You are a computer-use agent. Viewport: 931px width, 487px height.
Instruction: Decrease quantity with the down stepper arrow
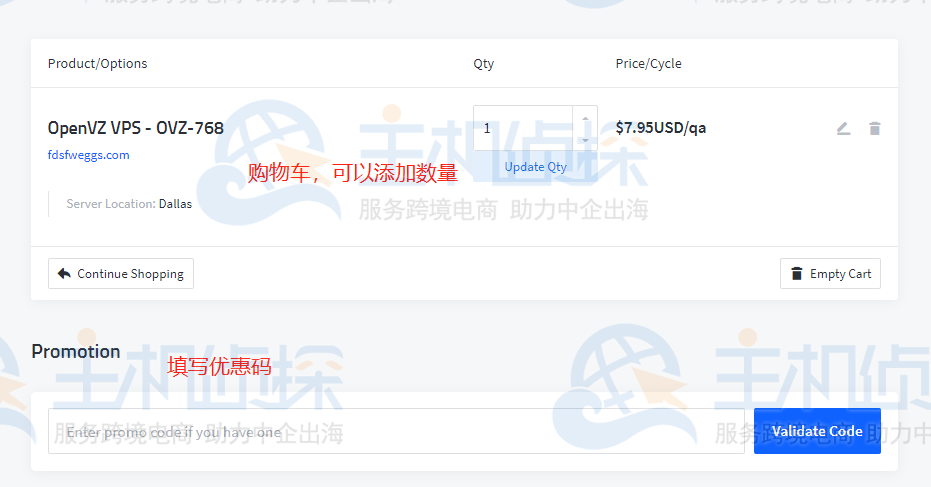tap(585, 140)
